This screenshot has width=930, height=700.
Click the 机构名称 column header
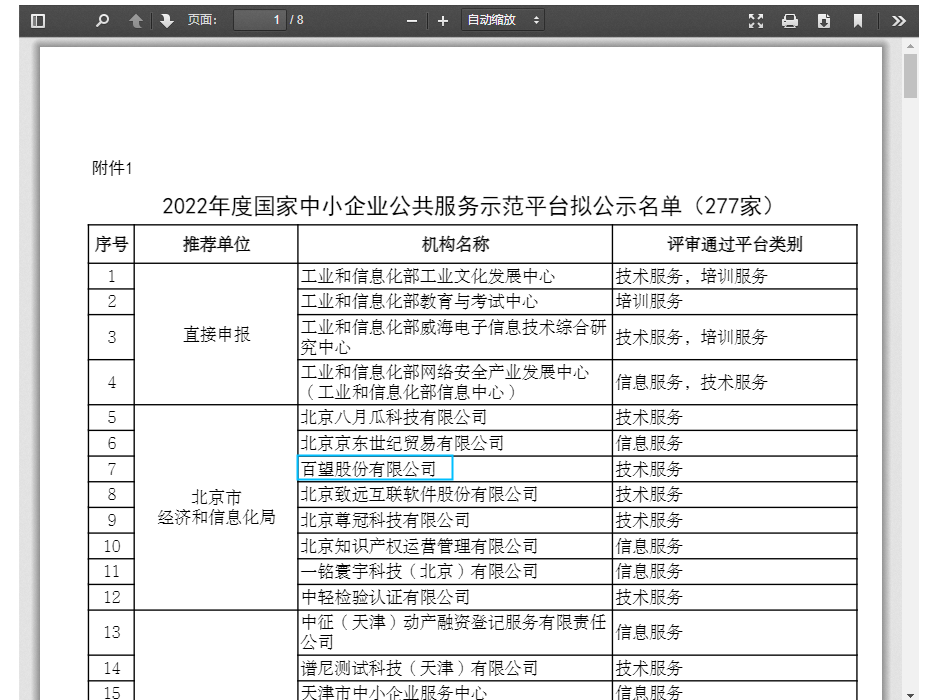click(455, 244)
